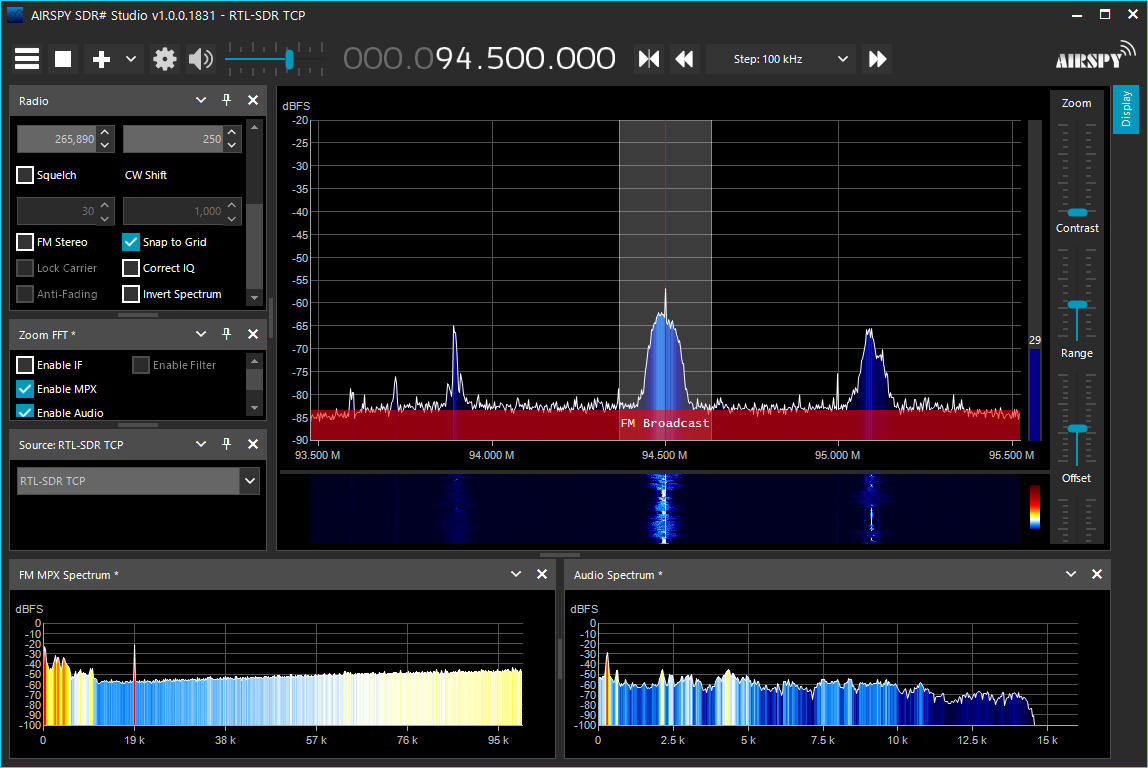Select the Radio panel title

click(34, 101)
